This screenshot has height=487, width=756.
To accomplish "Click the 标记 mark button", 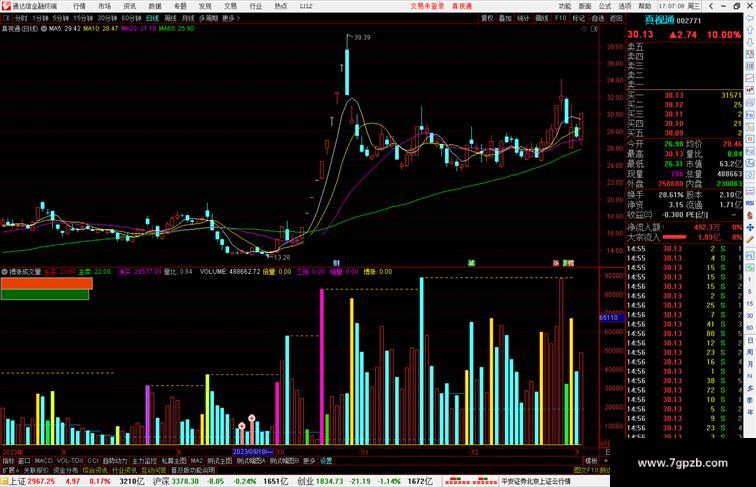I will (x=579, y=18).
